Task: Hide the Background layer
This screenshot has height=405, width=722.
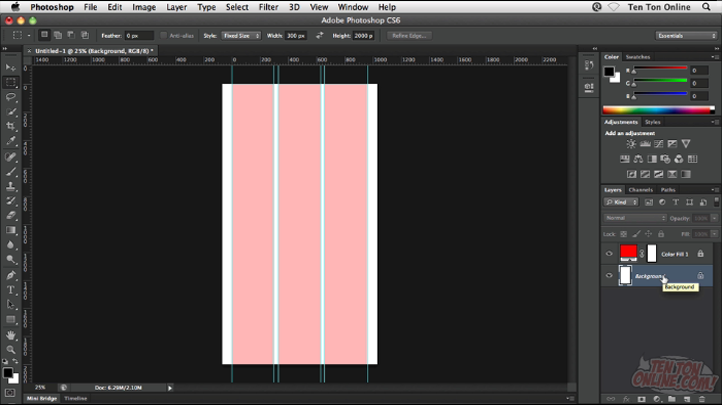Action: tap(609, 276)
